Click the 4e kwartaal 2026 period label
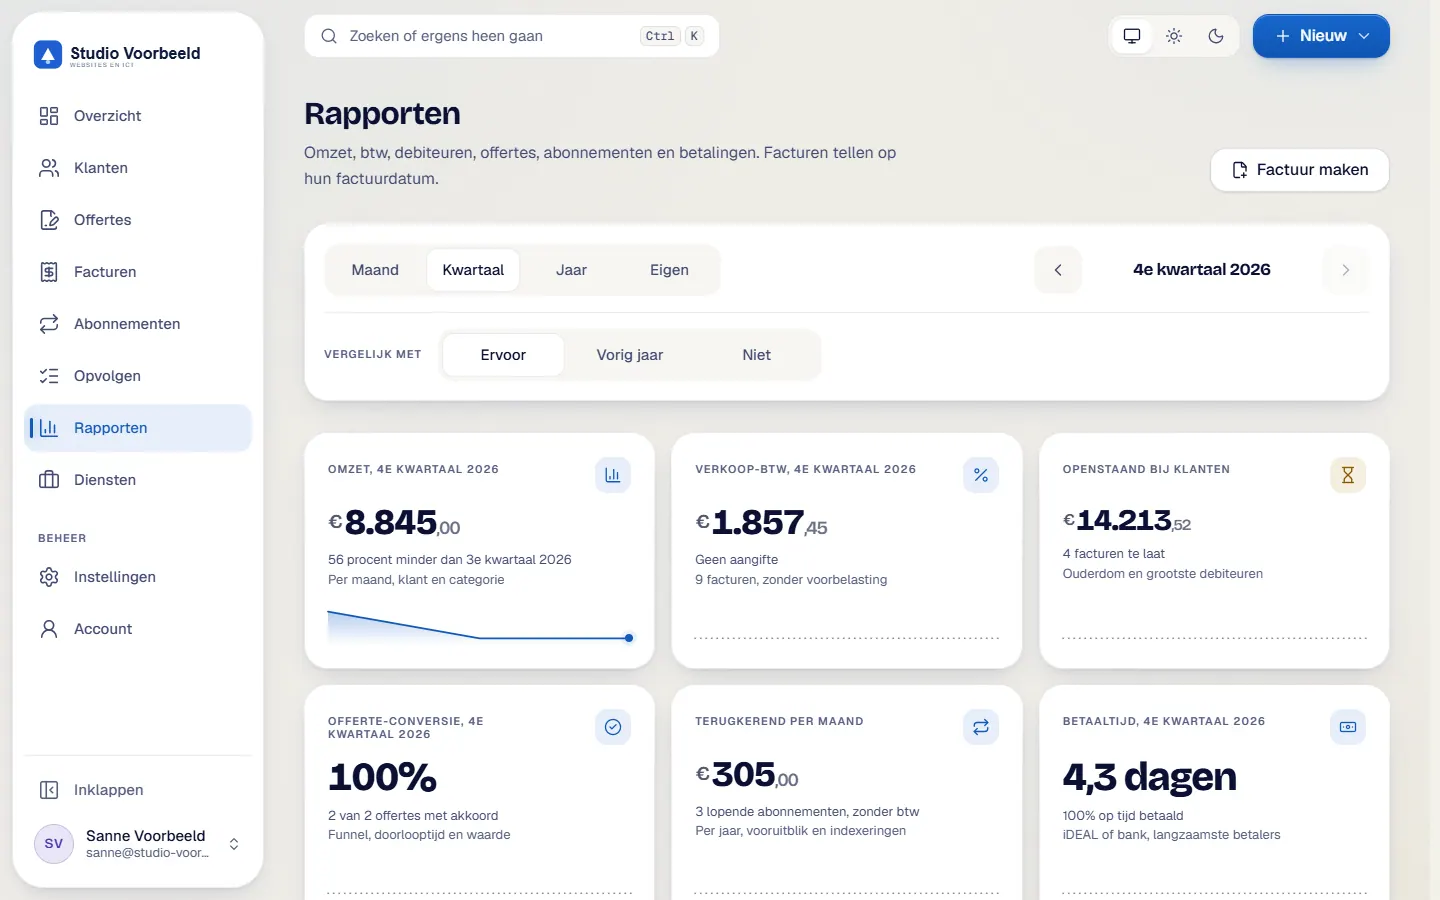The image size is (1440, 900). click(x=1202, y=270)
